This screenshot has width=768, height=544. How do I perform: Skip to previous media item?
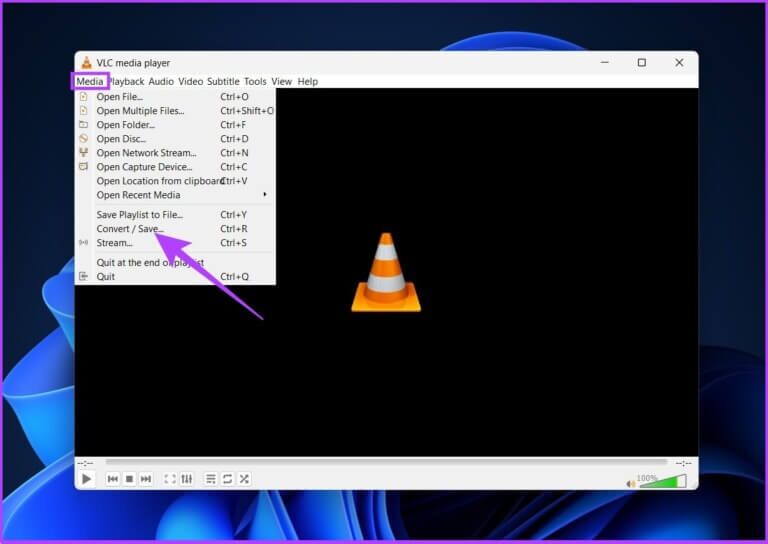tap(113, 479)
